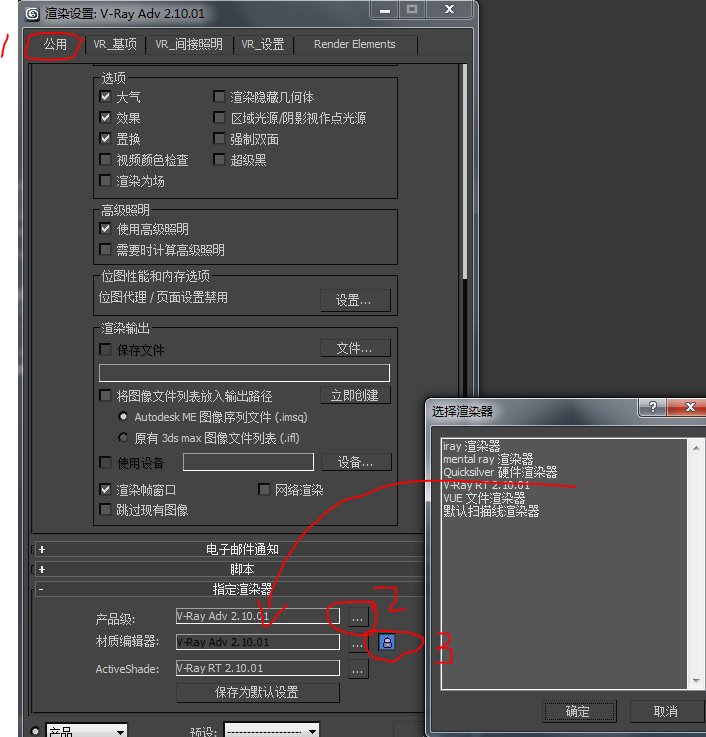Click the lock icon beside material editor renderer
The height and width of the screenshot is (737, 706).
click(387, 642)
